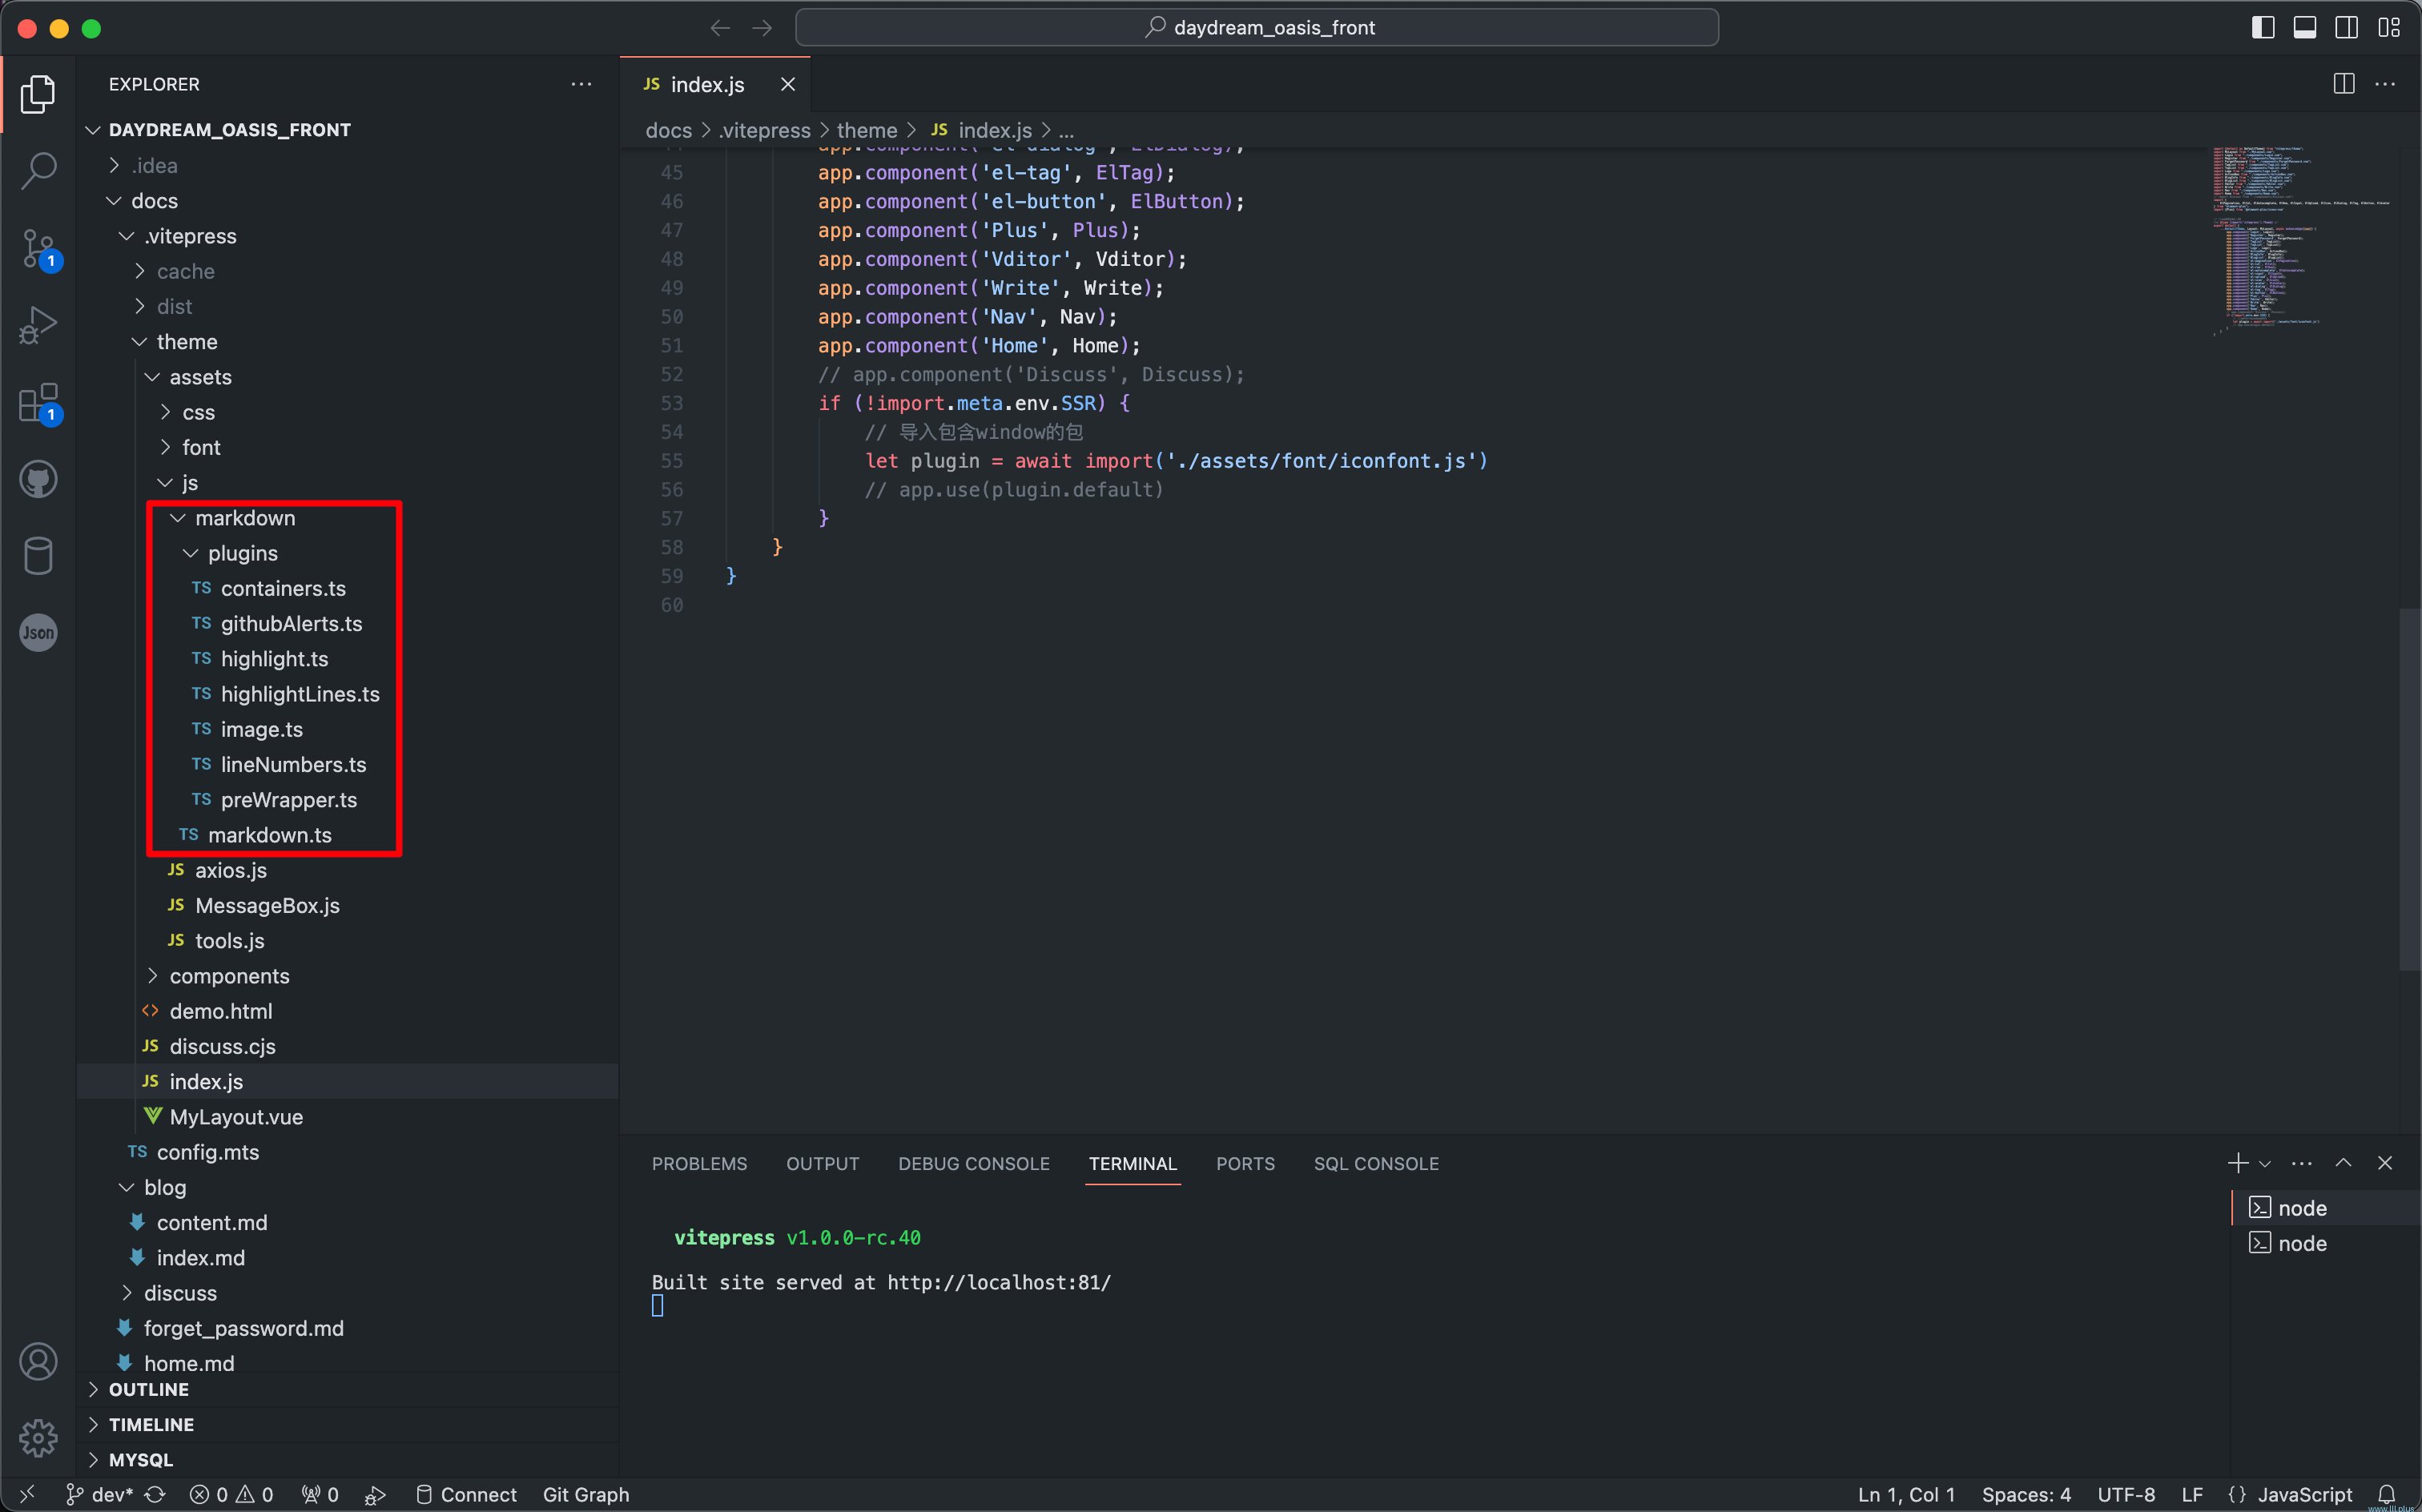Toggle Secondary Side Bar visibility
Viewport: 2422px width, 1512px height.
tap(2347, 28)
